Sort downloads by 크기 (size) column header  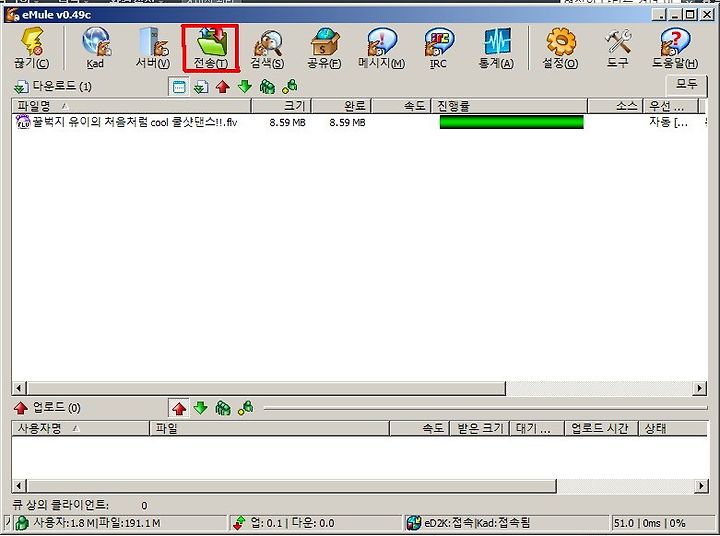281,106
